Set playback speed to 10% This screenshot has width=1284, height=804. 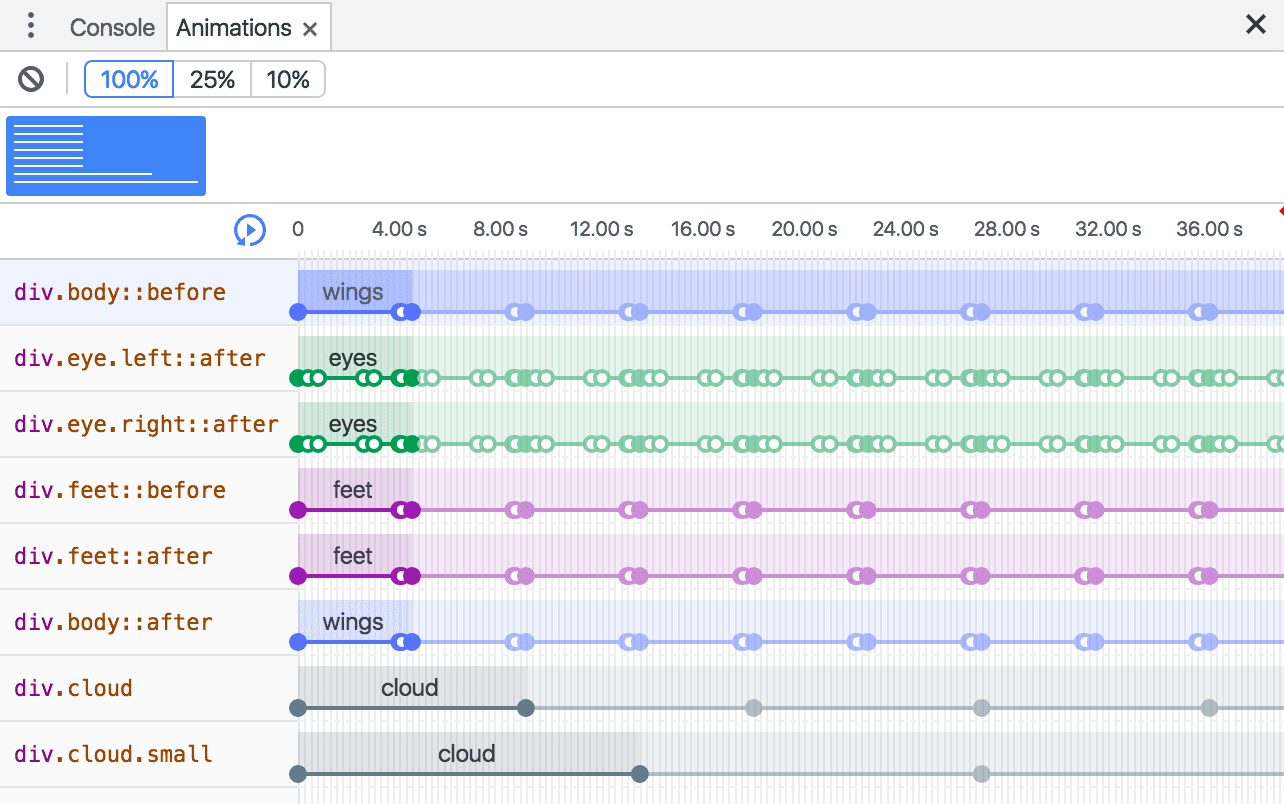click(x=287, y=79)
